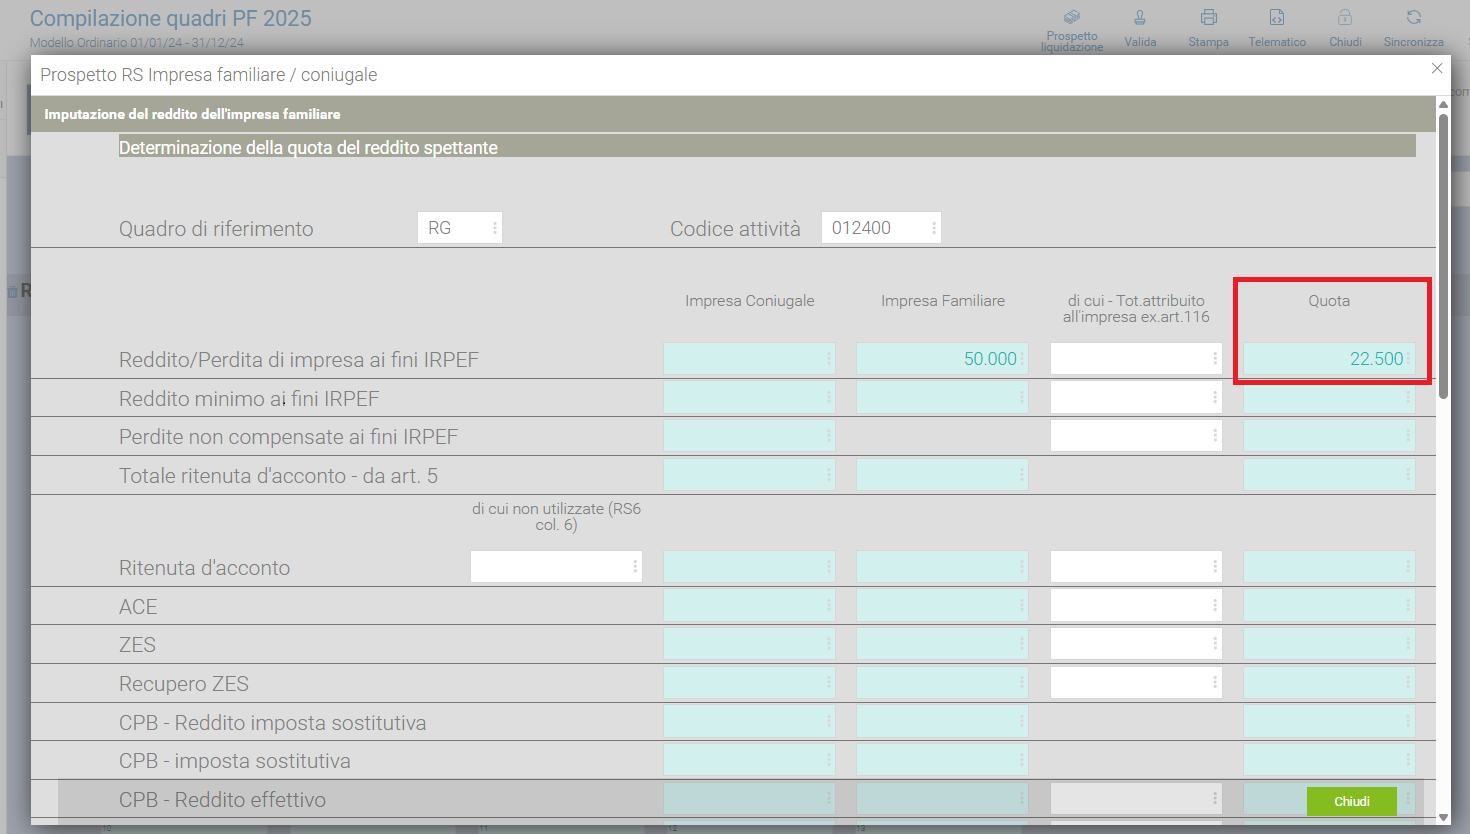
Task: Click ACE Impresa Coniugale cell
Action: coord(749,606)
